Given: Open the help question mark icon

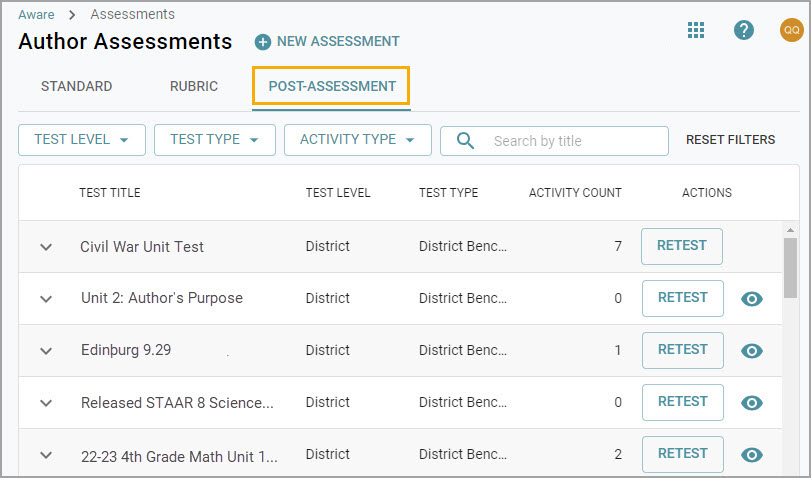Looking at the screenshot, I should pos(743,30).
